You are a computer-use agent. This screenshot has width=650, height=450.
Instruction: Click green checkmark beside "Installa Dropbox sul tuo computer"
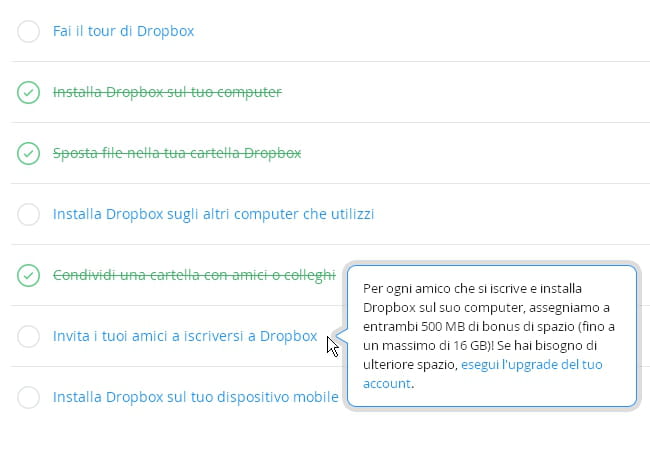pos(29,93)
